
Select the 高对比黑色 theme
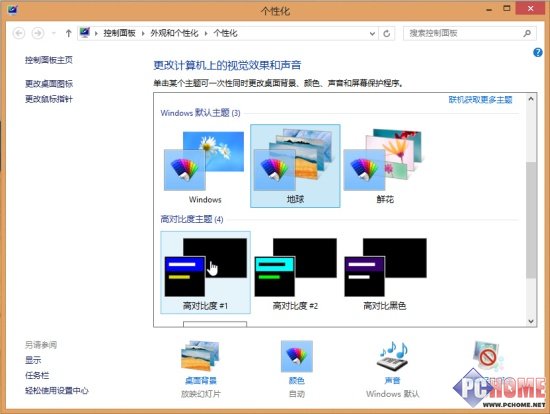click(385, 273)
